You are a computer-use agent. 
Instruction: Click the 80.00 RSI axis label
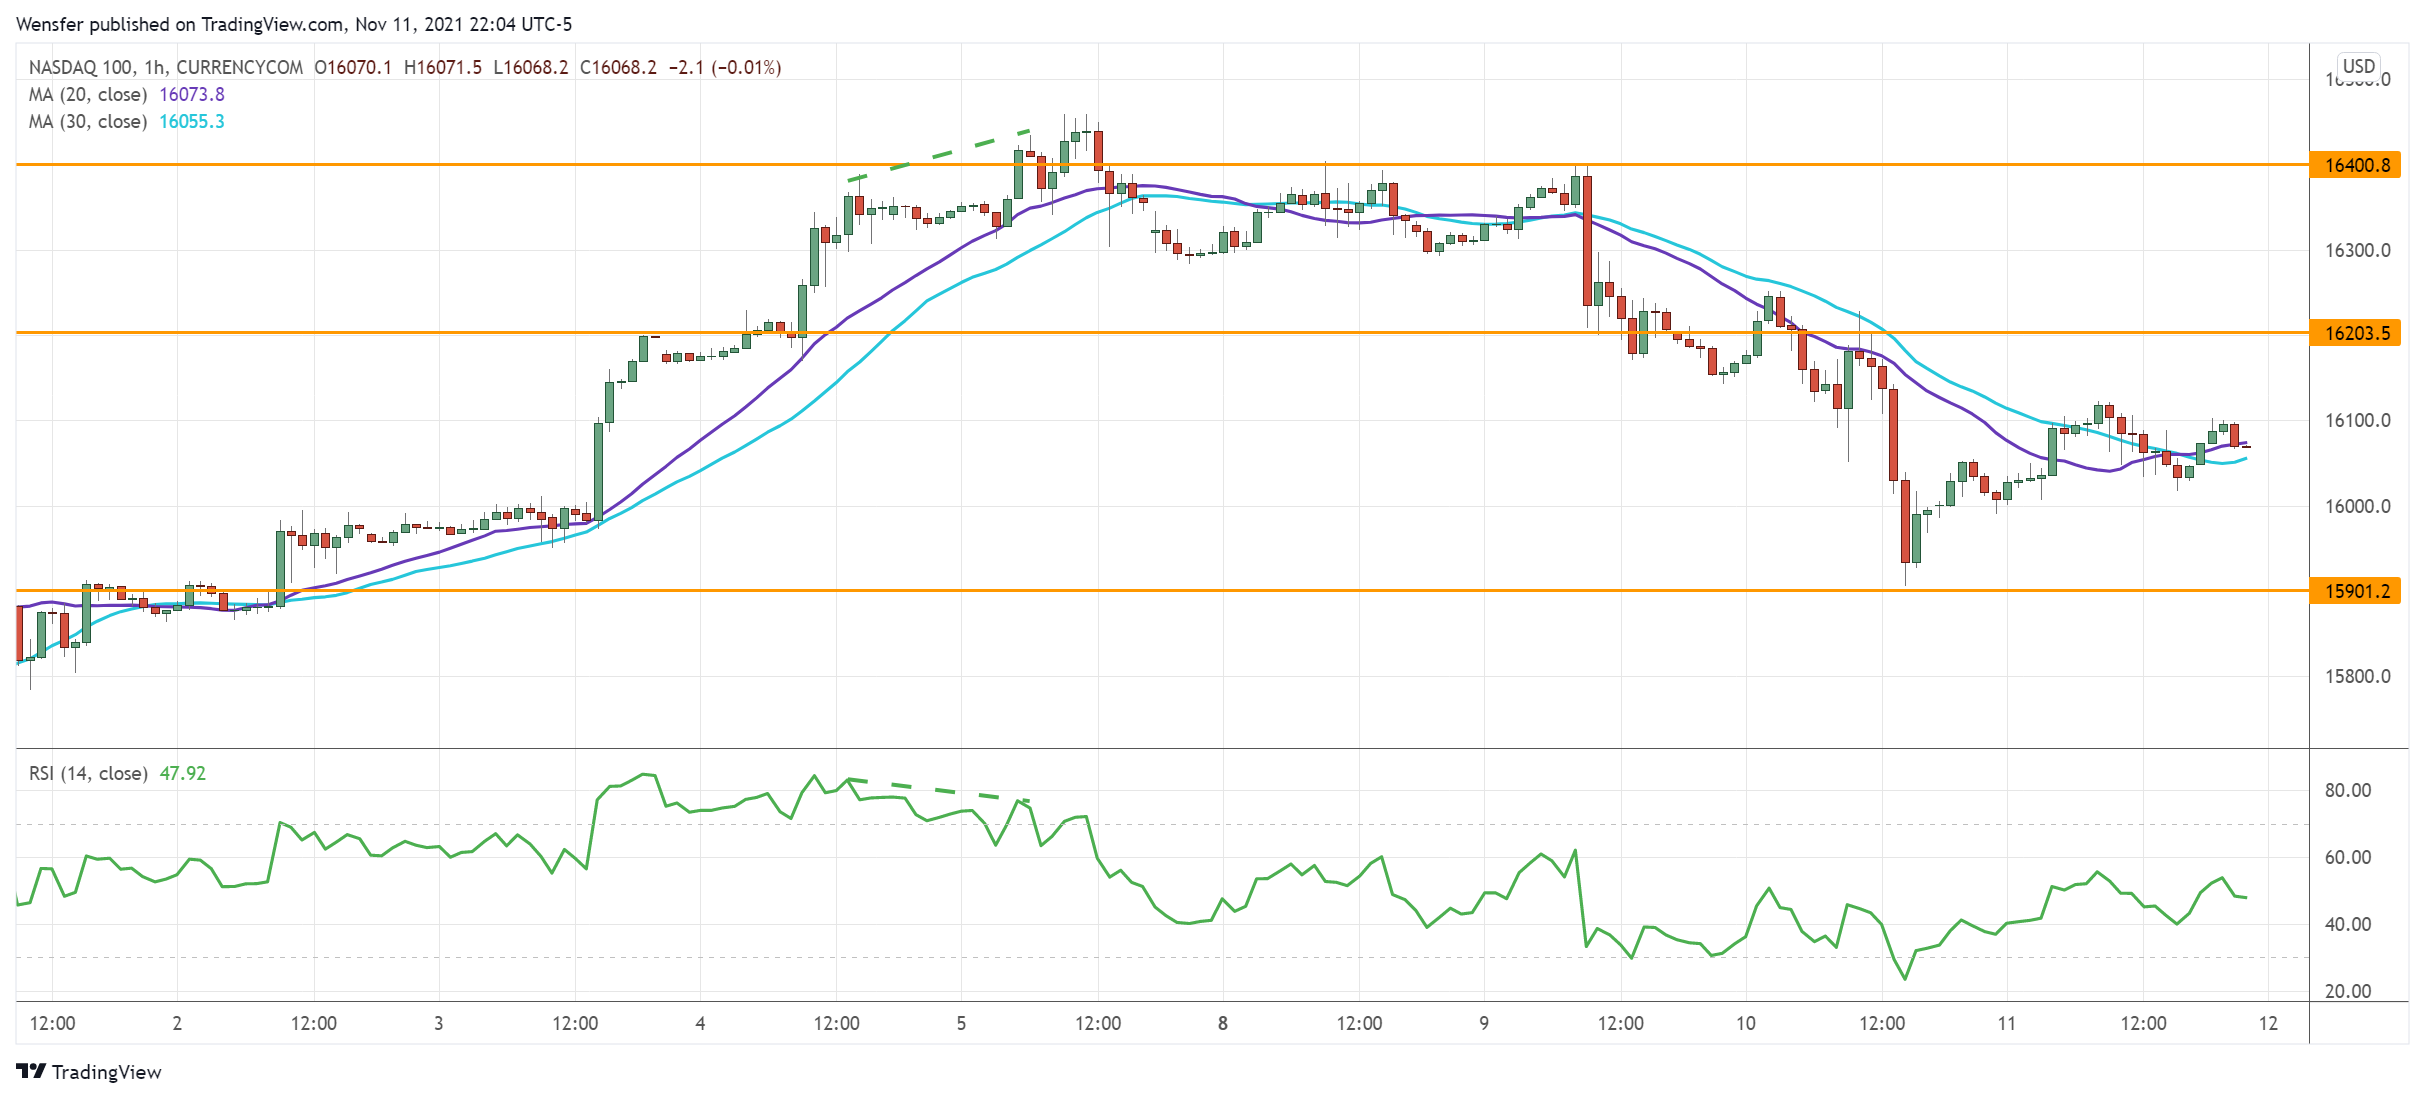[2347, 790]
